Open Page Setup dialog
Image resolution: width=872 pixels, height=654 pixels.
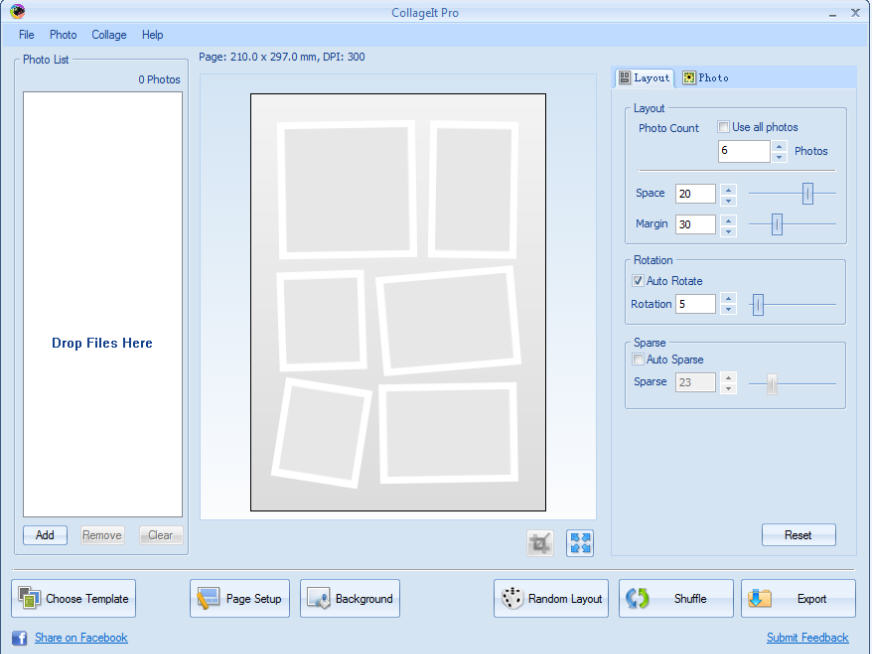click(x=240, y=599)
